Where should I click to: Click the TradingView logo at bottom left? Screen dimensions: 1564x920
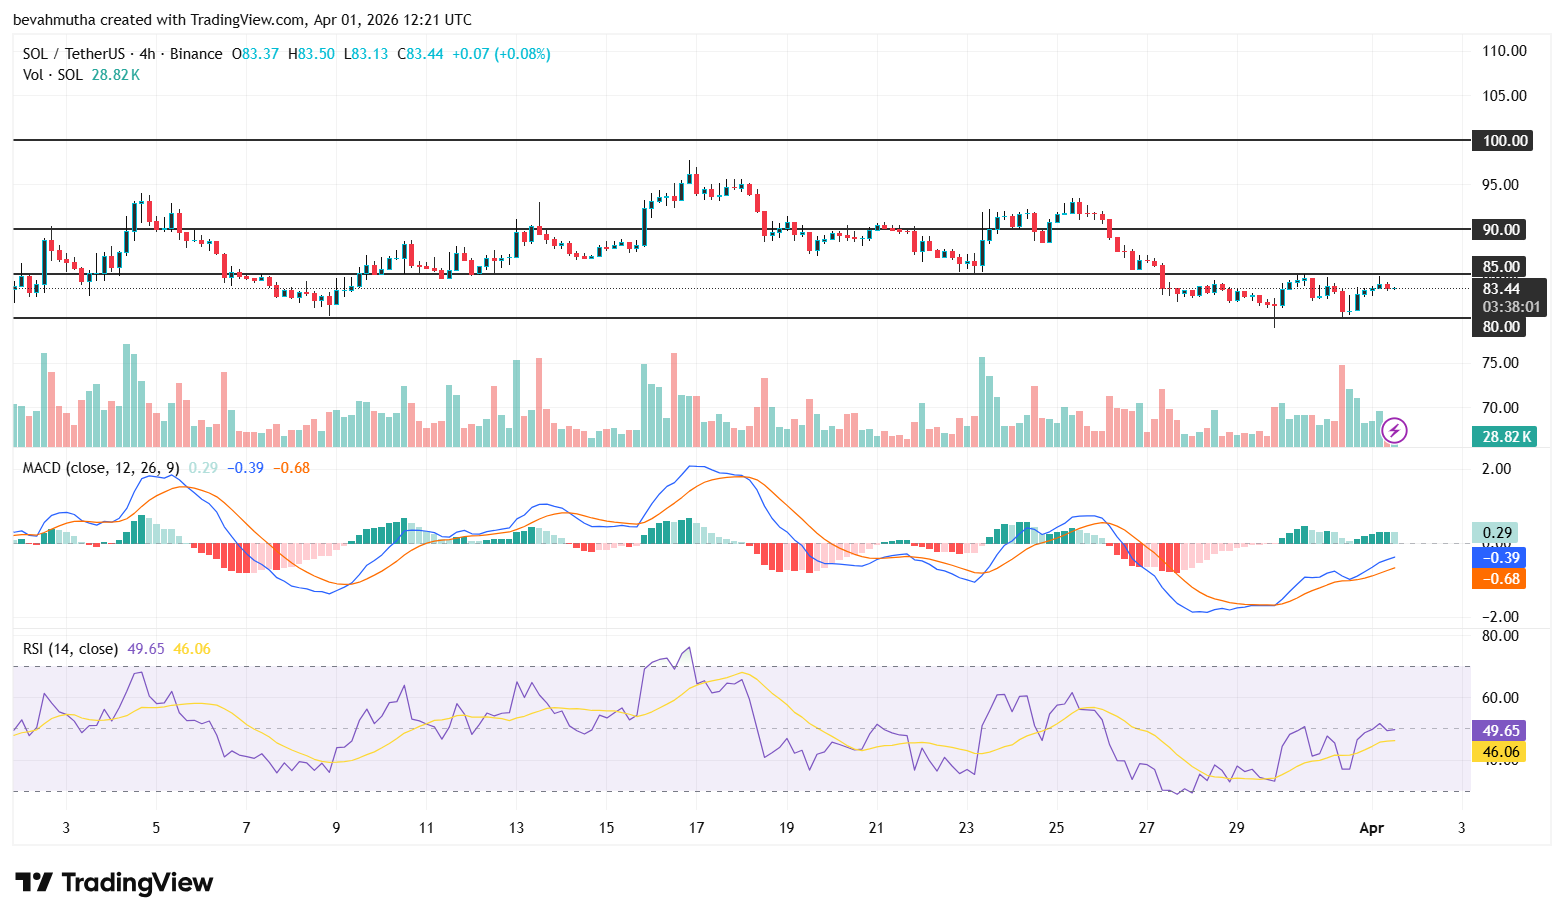(113, 883)
